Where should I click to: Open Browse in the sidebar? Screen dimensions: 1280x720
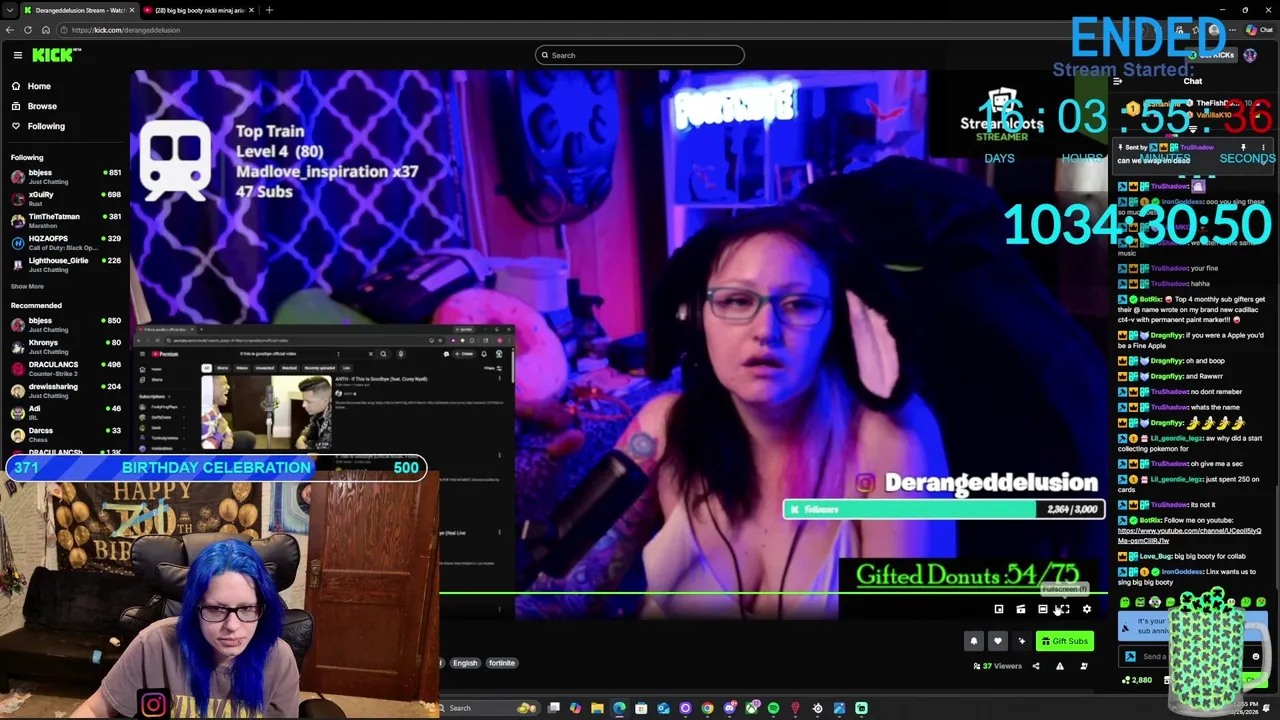coord(42,106)
